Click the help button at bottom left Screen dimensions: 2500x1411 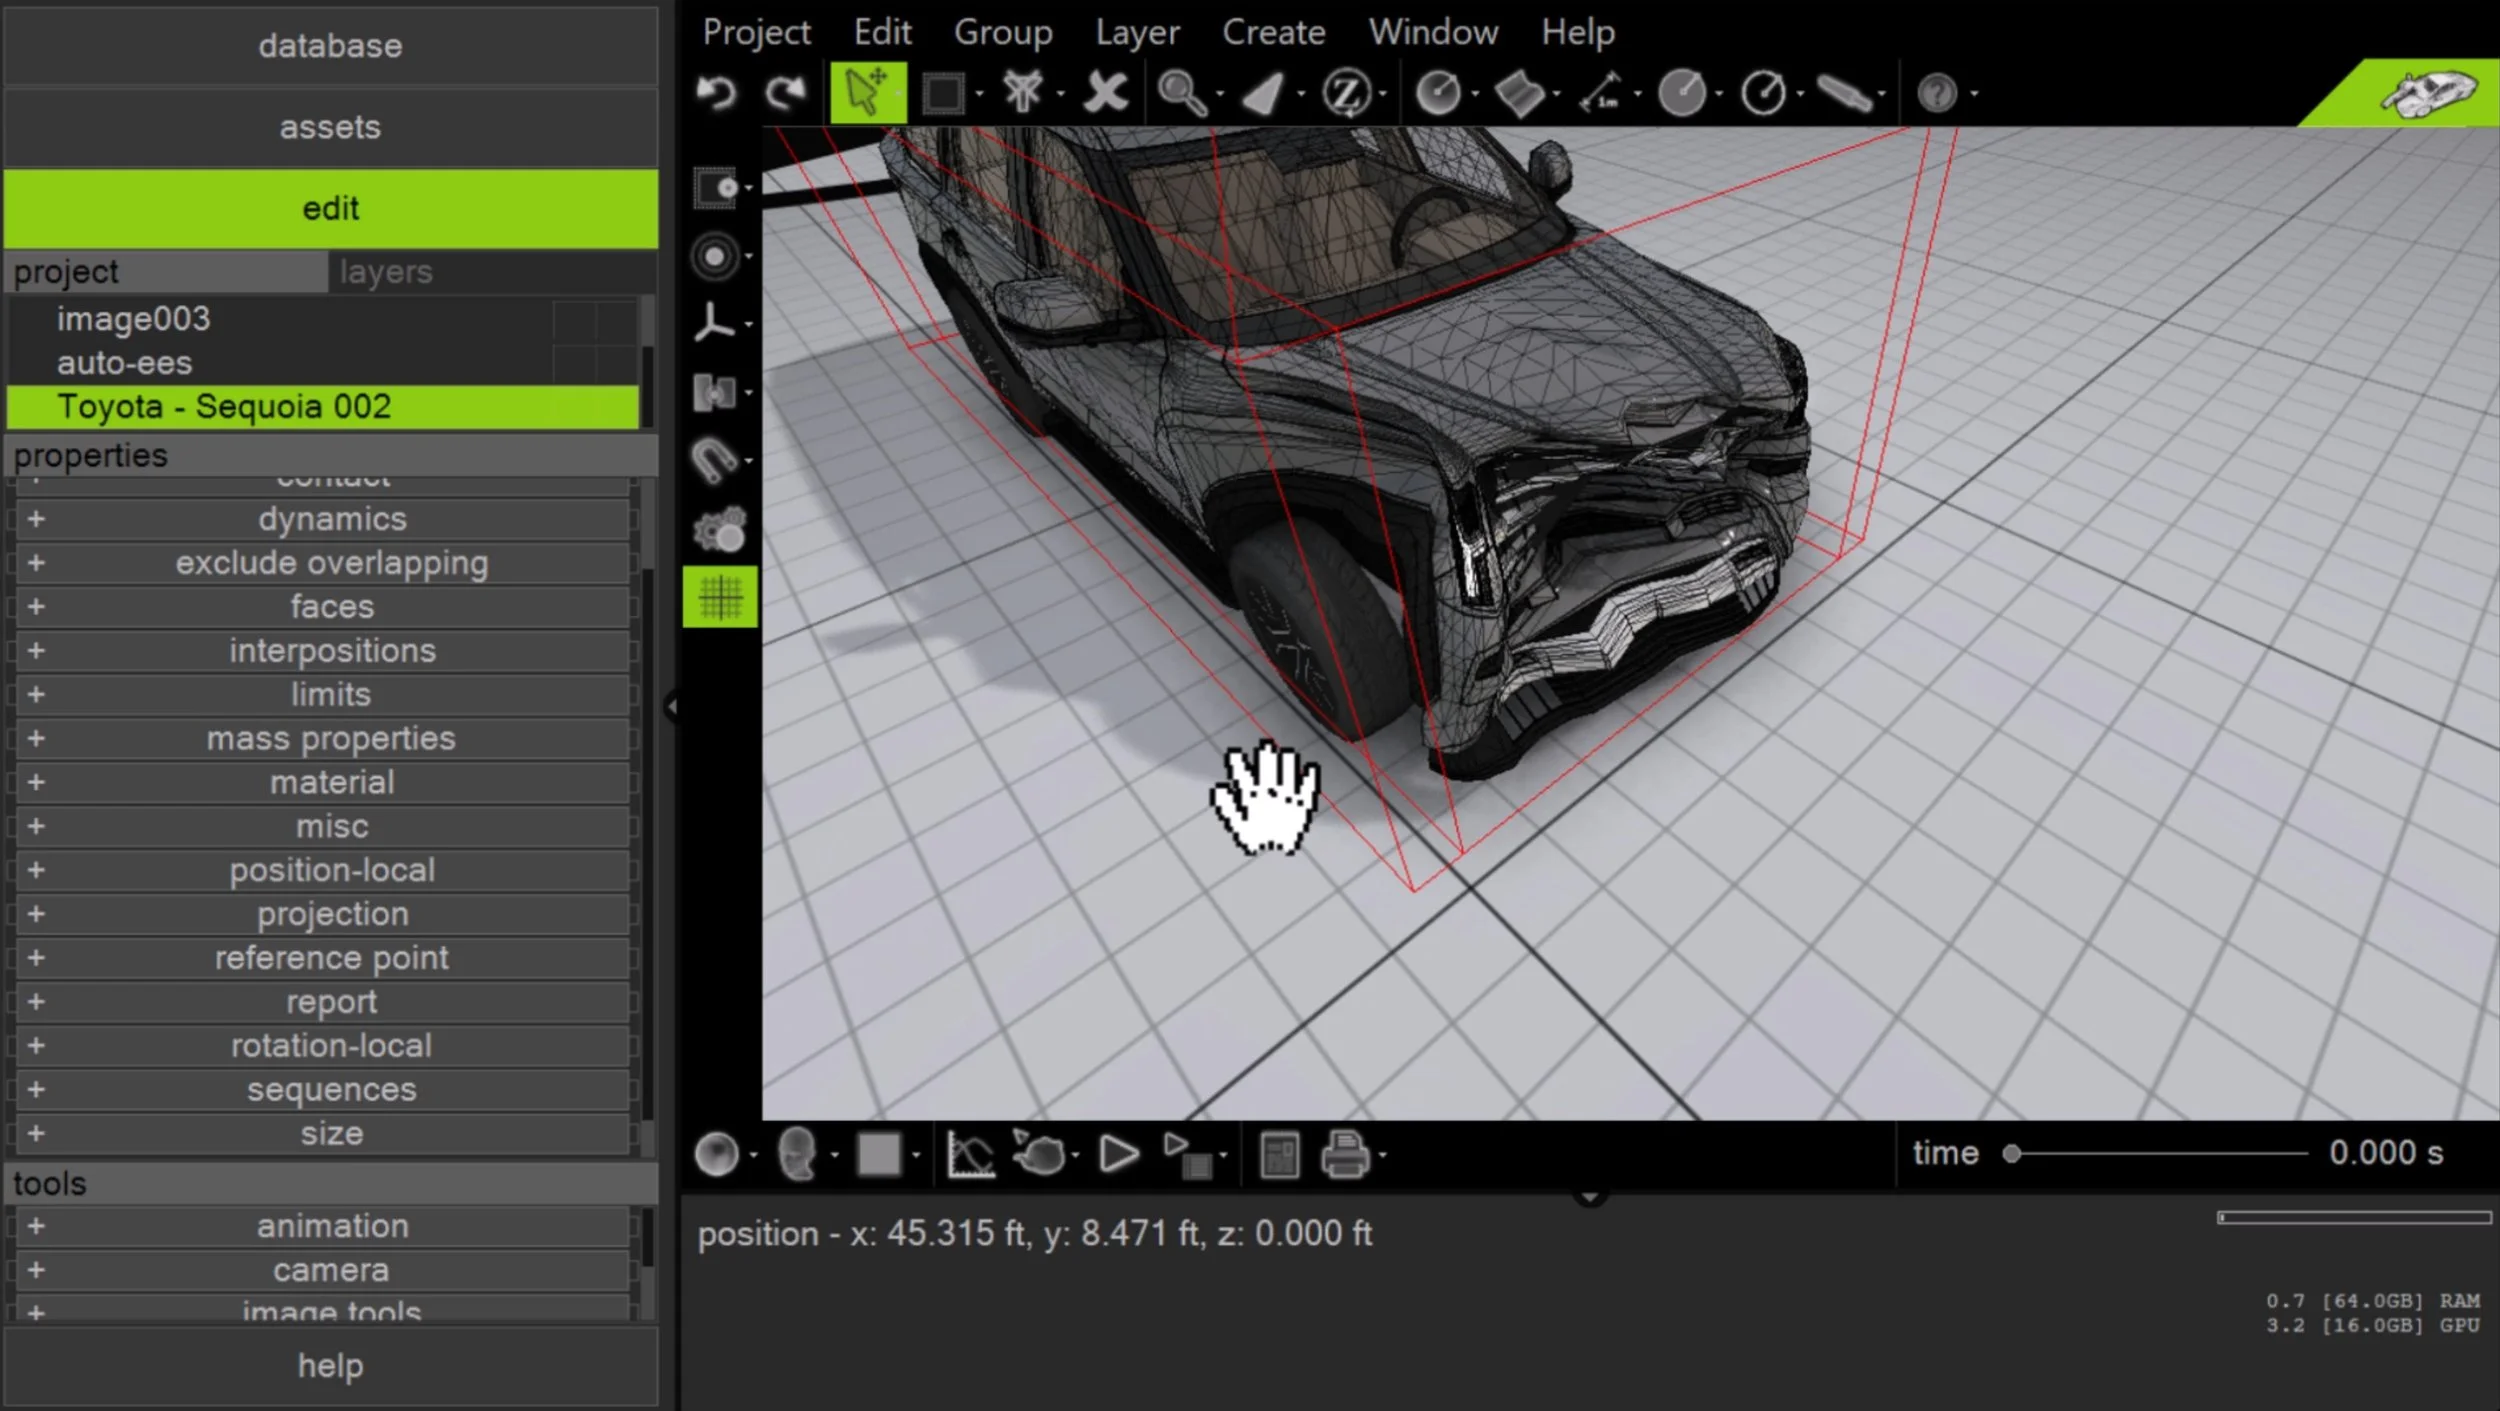[x=330, y=1366]
